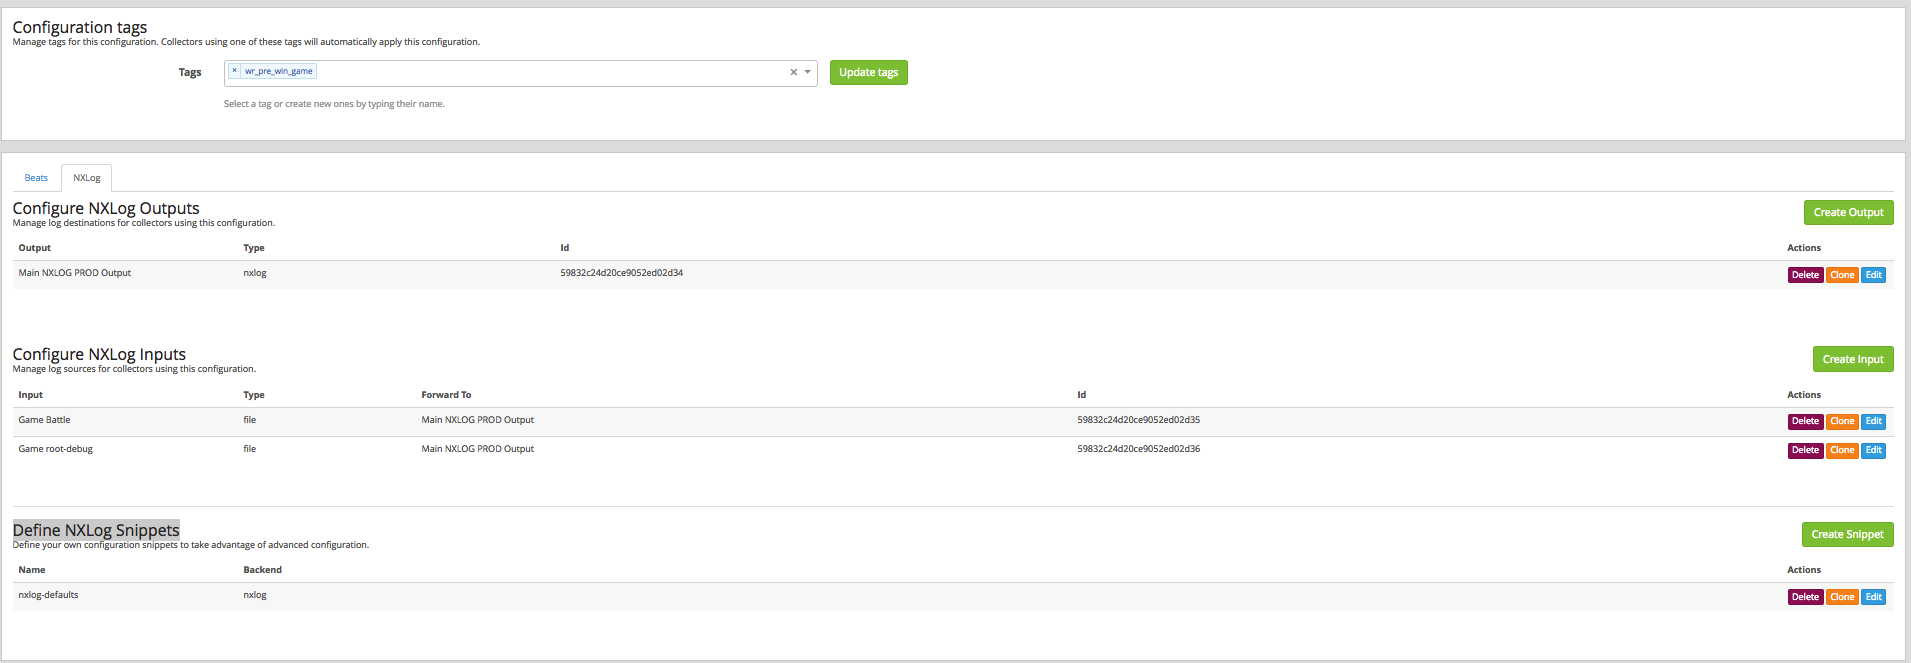Select the nxlog-defaults snippet name
This screenshot has width=1911, height=663.
point(48,595)
